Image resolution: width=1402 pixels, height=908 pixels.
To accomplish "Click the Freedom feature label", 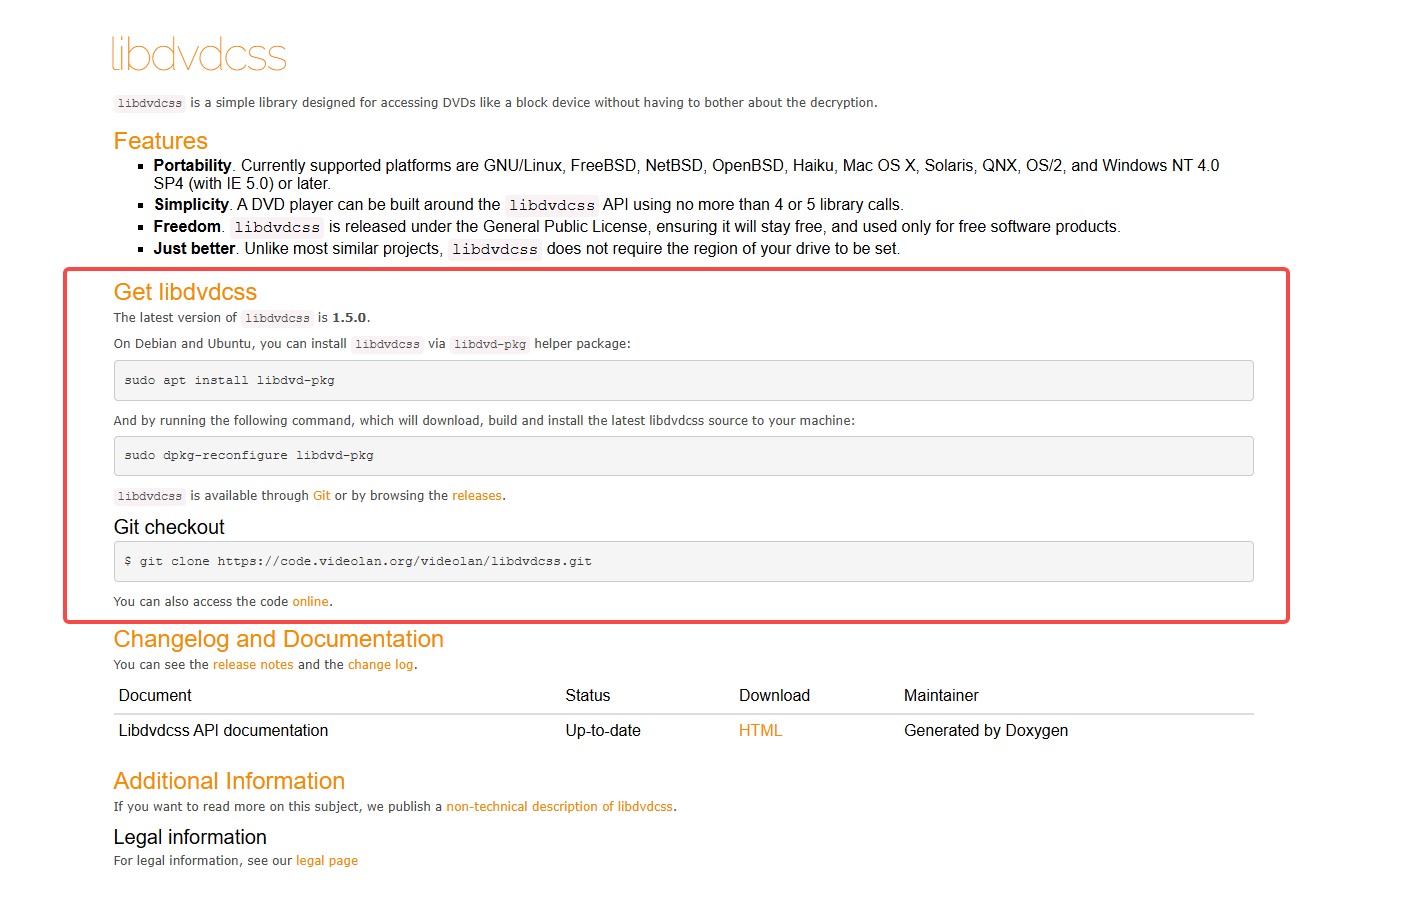I will [187, 227].
